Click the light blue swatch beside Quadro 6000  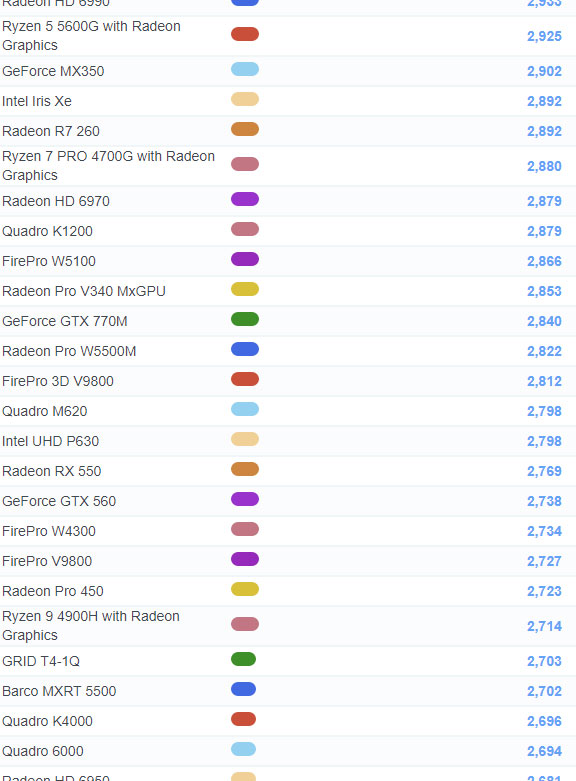click(x=243, y=749)
